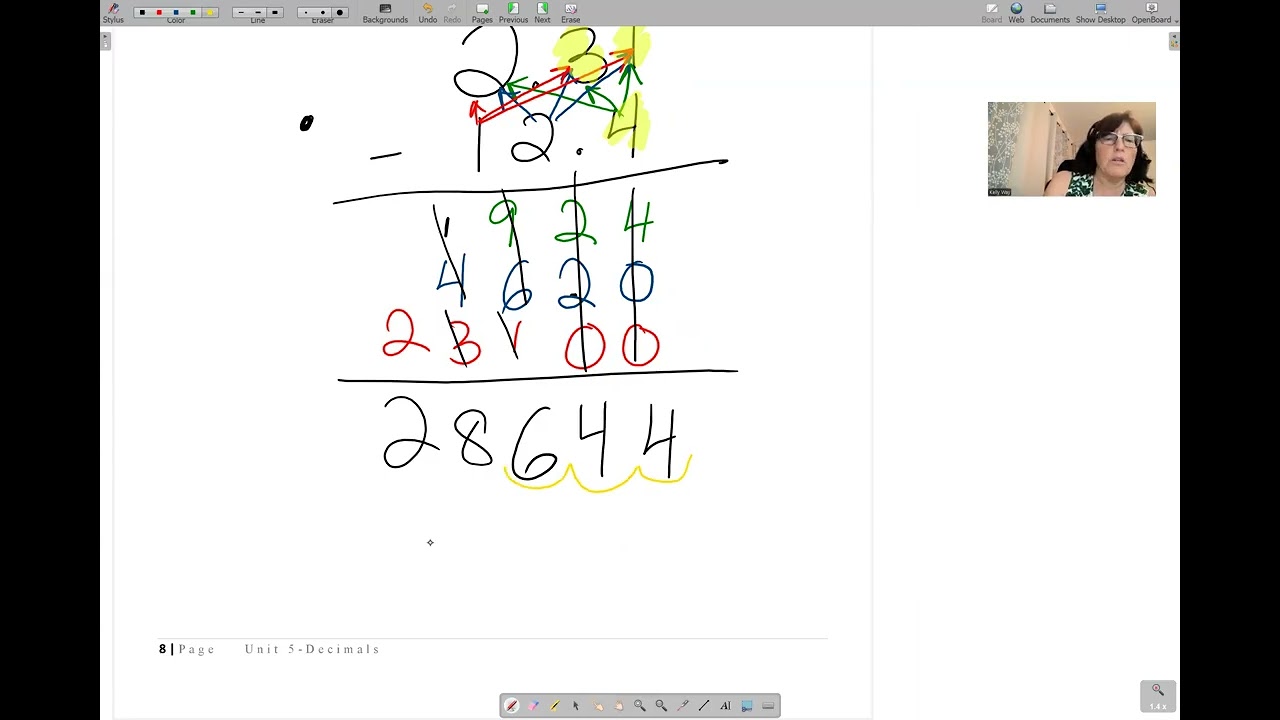Choose the medium line width
The height and width of the screenshot is (720, 1280).
coord(257,12)
